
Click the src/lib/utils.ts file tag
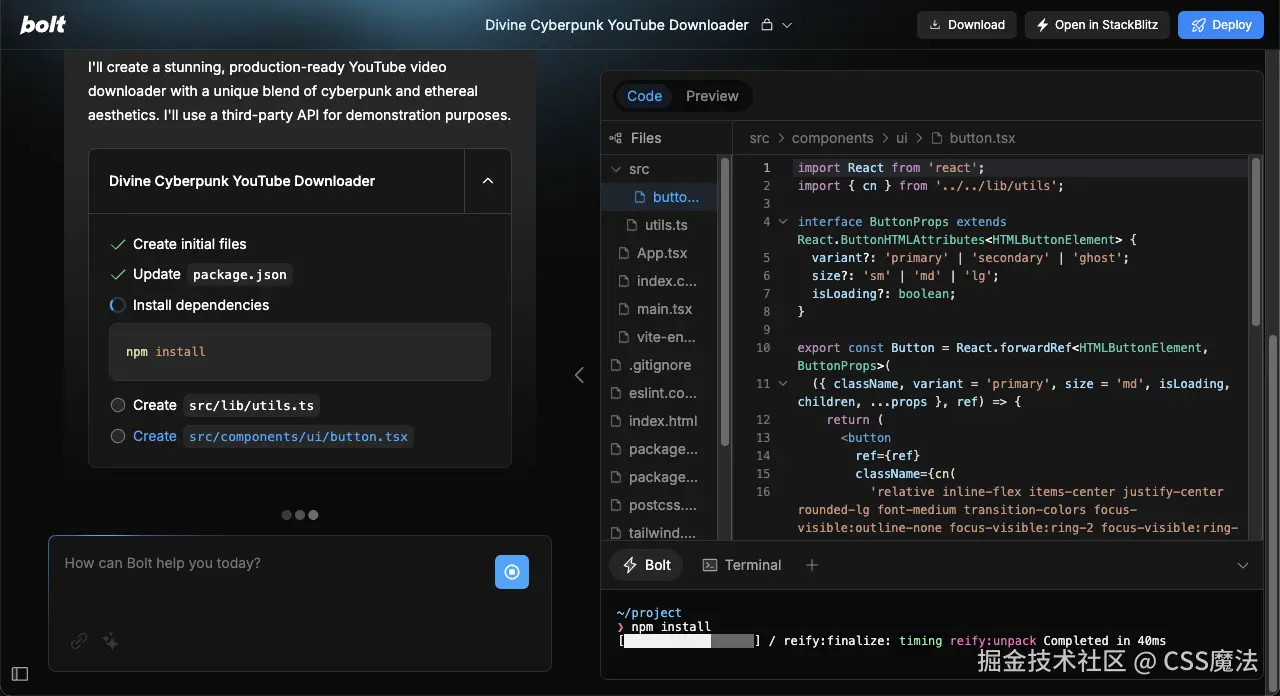[x=252, y=405]
